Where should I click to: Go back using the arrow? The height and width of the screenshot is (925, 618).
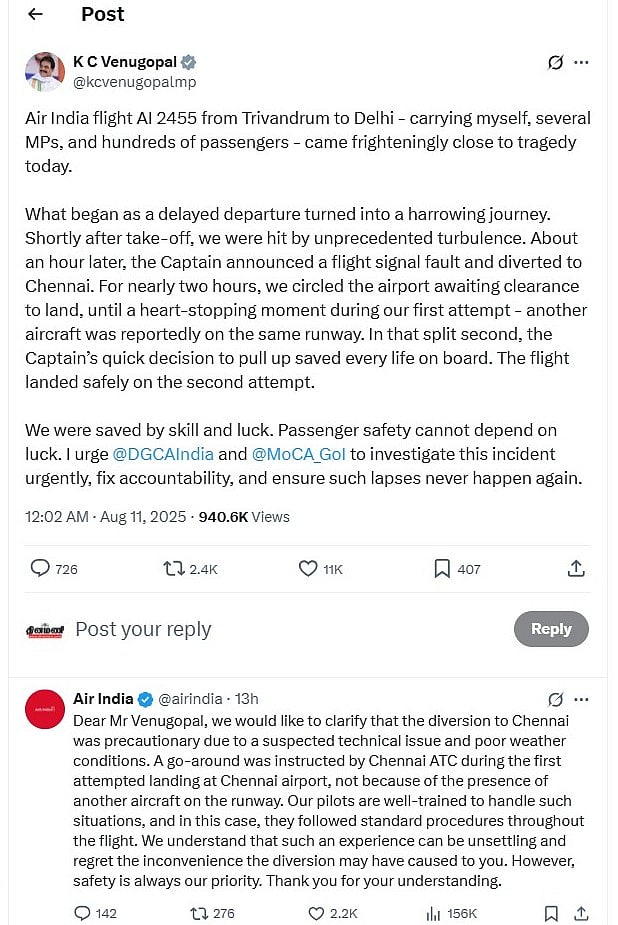click(x=36, y=14)
